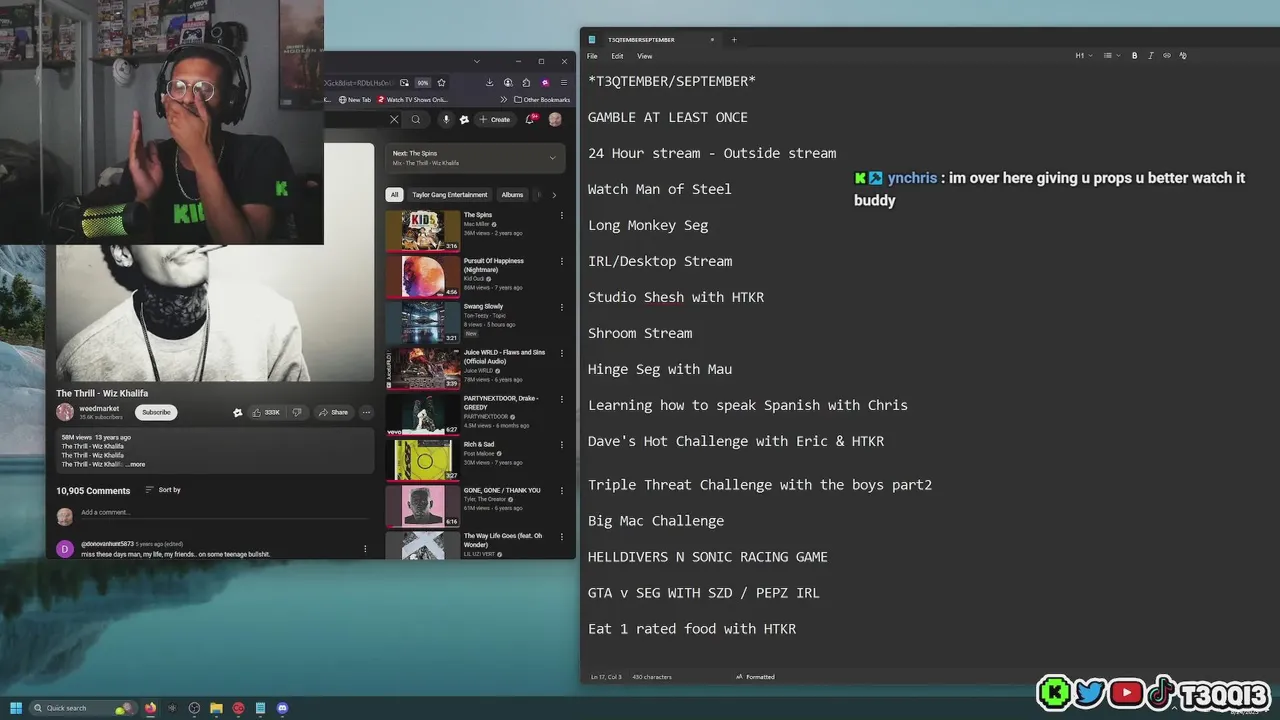1280x720 pixels.
Task: Show more bookmarks with double chevron
Action: 503,100
